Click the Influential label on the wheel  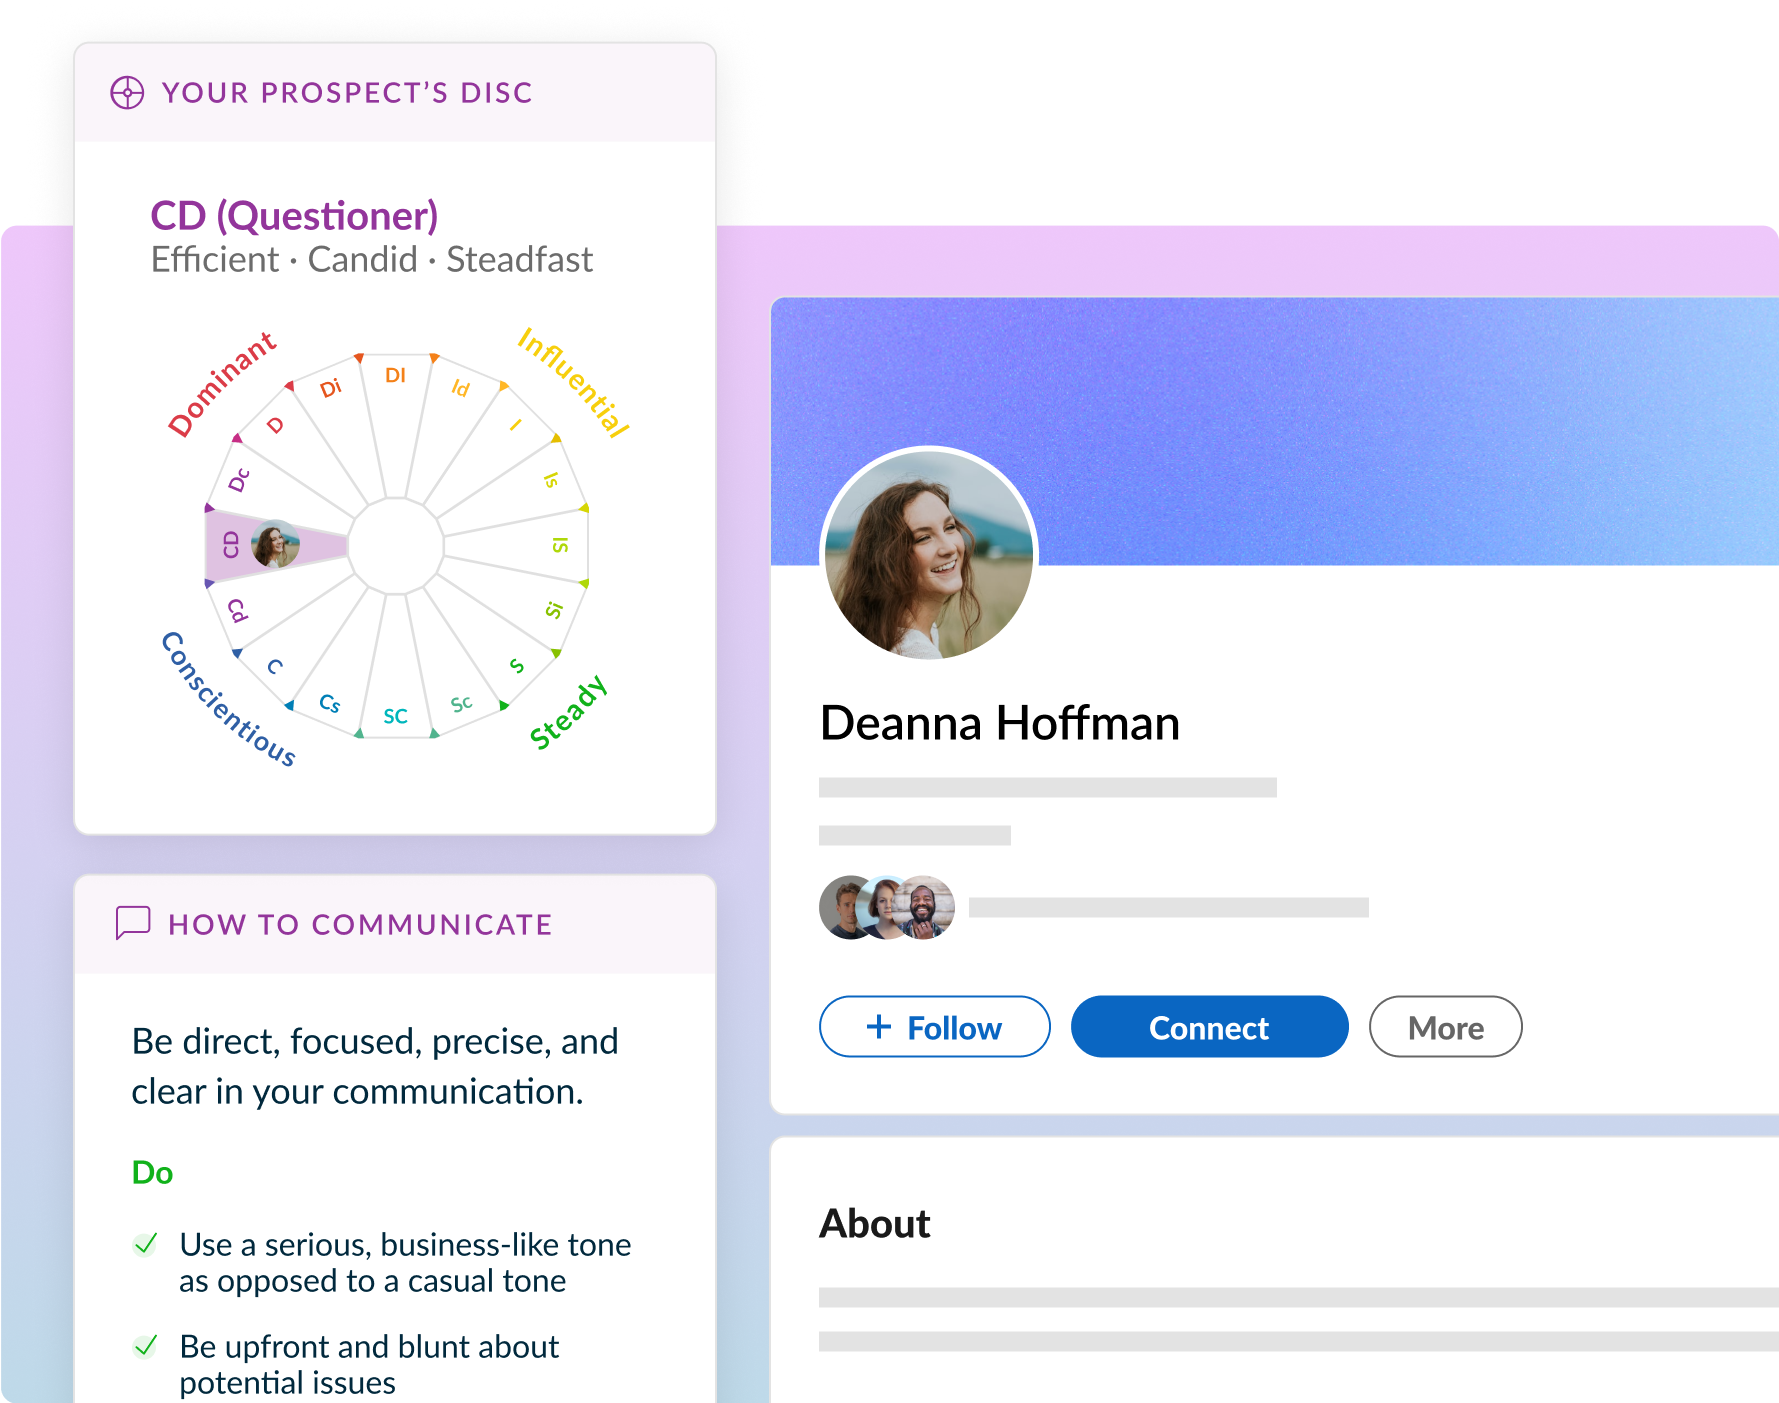point(574,383)
